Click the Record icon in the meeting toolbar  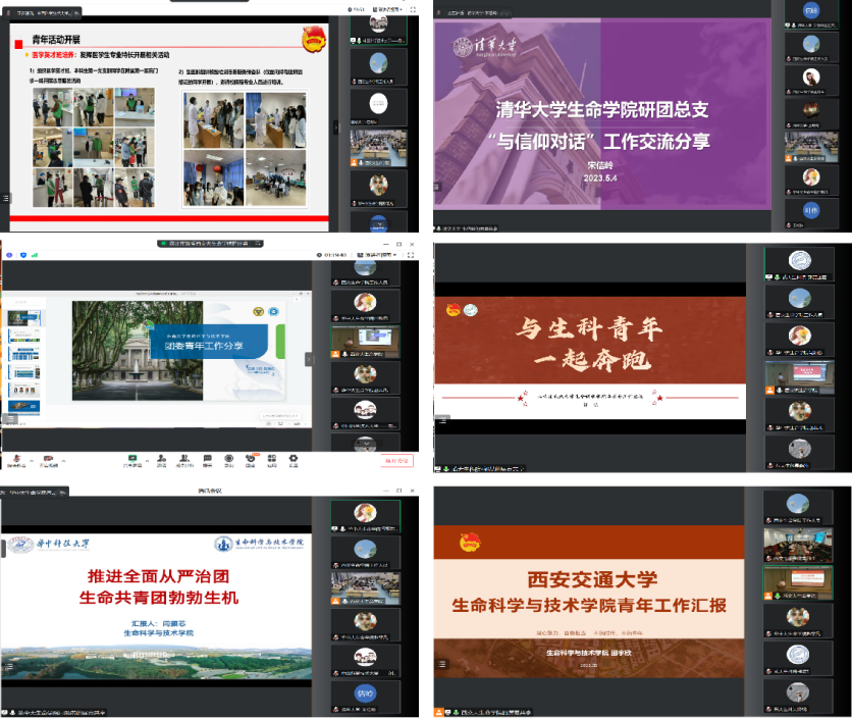(229, 458)
